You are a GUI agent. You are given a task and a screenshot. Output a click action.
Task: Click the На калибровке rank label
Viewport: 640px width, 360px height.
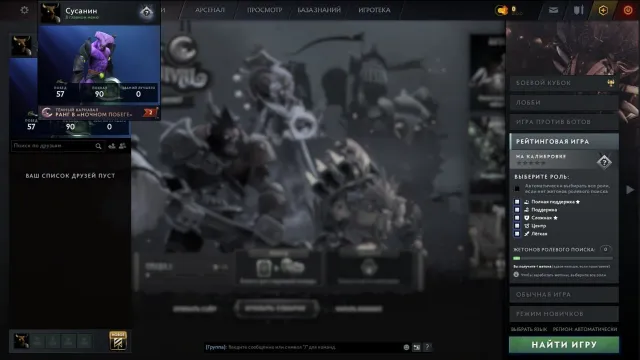541,156
